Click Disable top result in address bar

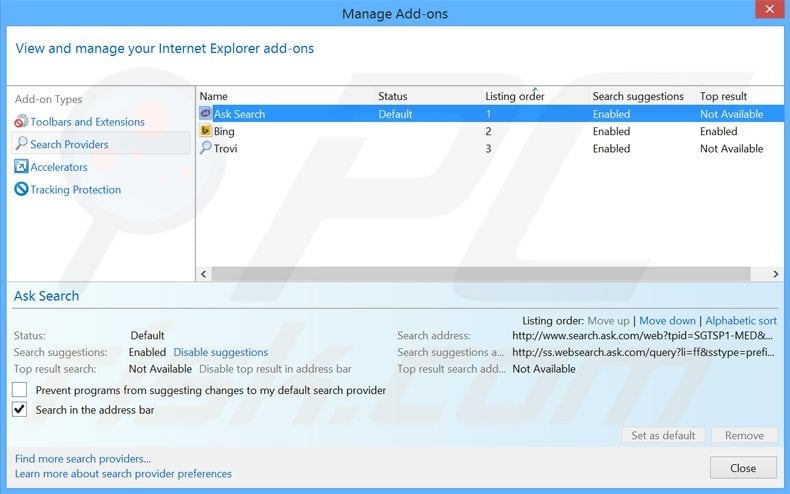point(275,369)
